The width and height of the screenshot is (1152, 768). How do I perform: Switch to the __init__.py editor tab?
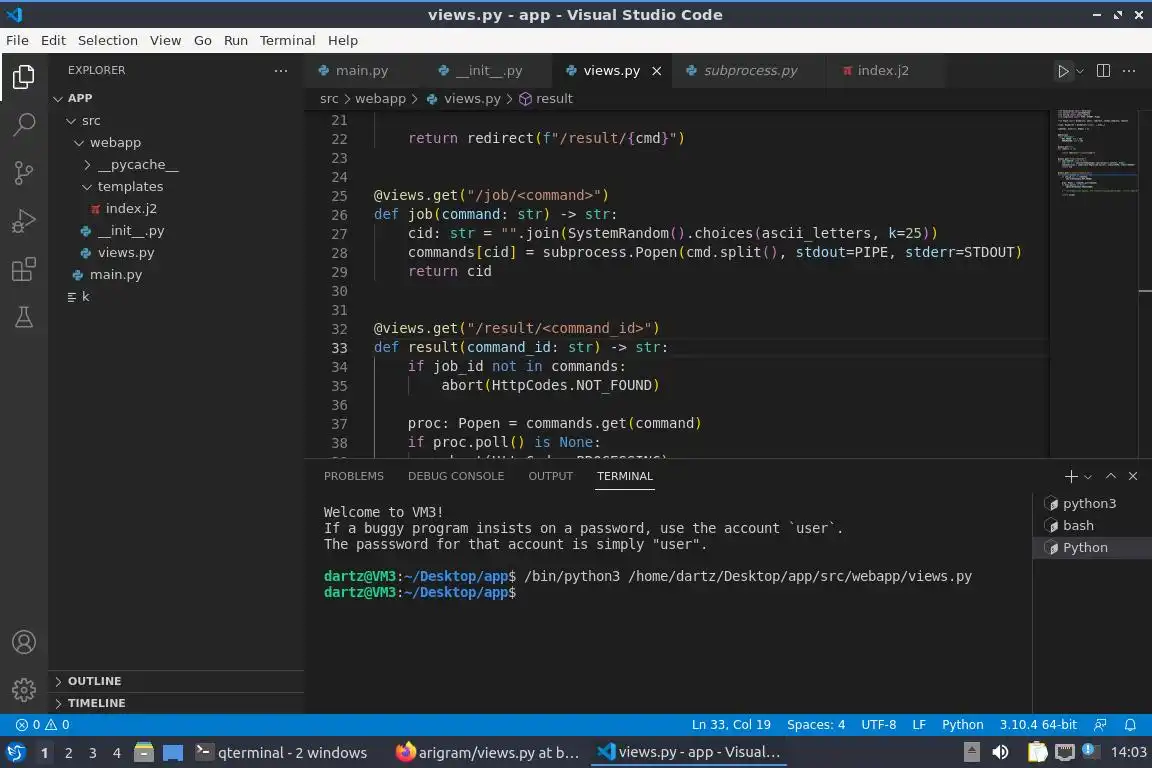[x=489, y=71]
